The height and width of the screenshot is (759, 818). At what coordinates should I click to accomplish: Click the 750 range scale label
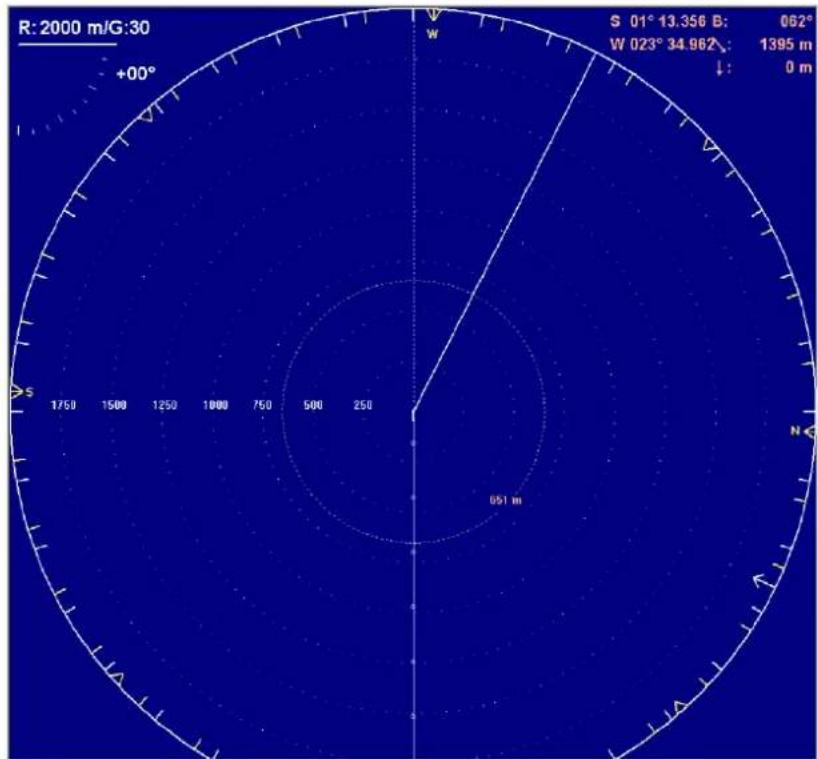pos(262,405)
